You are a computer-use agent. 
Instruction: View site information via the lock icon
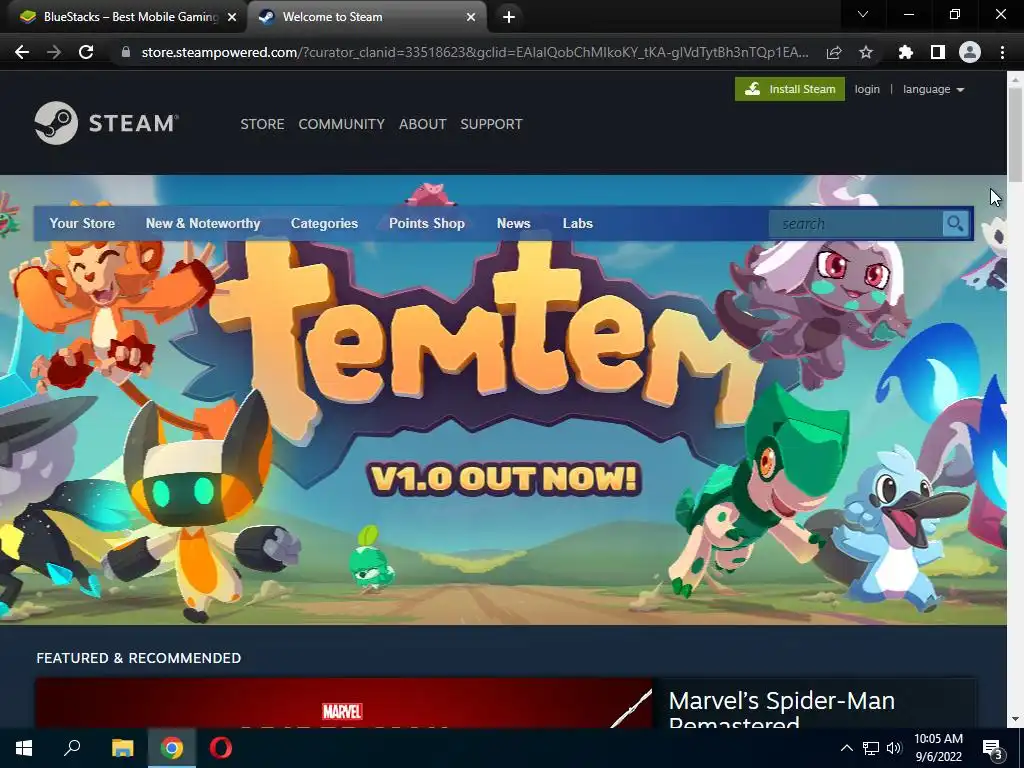[126, 52]
